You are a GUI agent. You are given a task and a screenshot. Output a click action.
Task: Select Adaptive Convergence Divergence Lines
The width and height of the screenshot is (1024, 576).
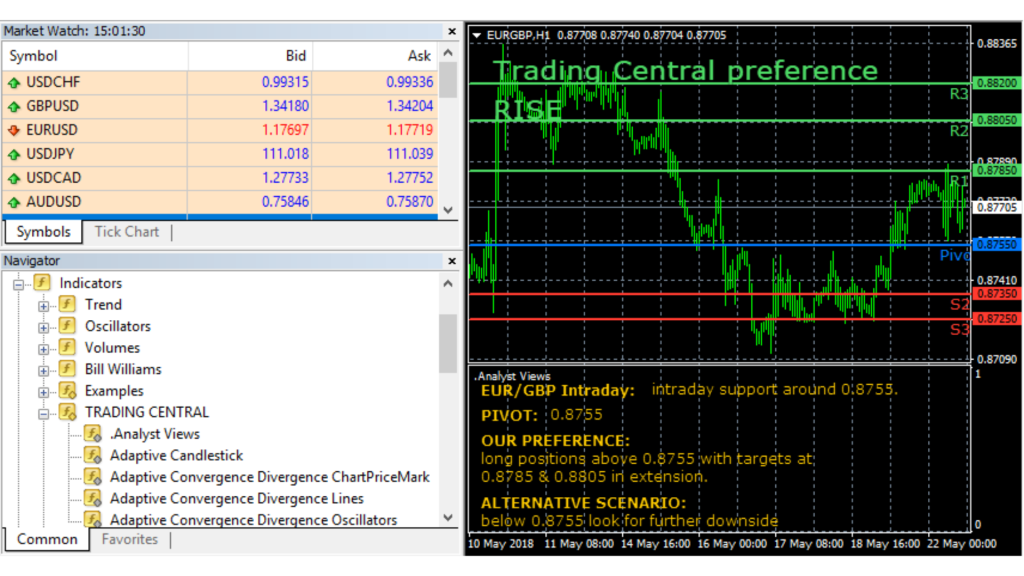(236, 498)
